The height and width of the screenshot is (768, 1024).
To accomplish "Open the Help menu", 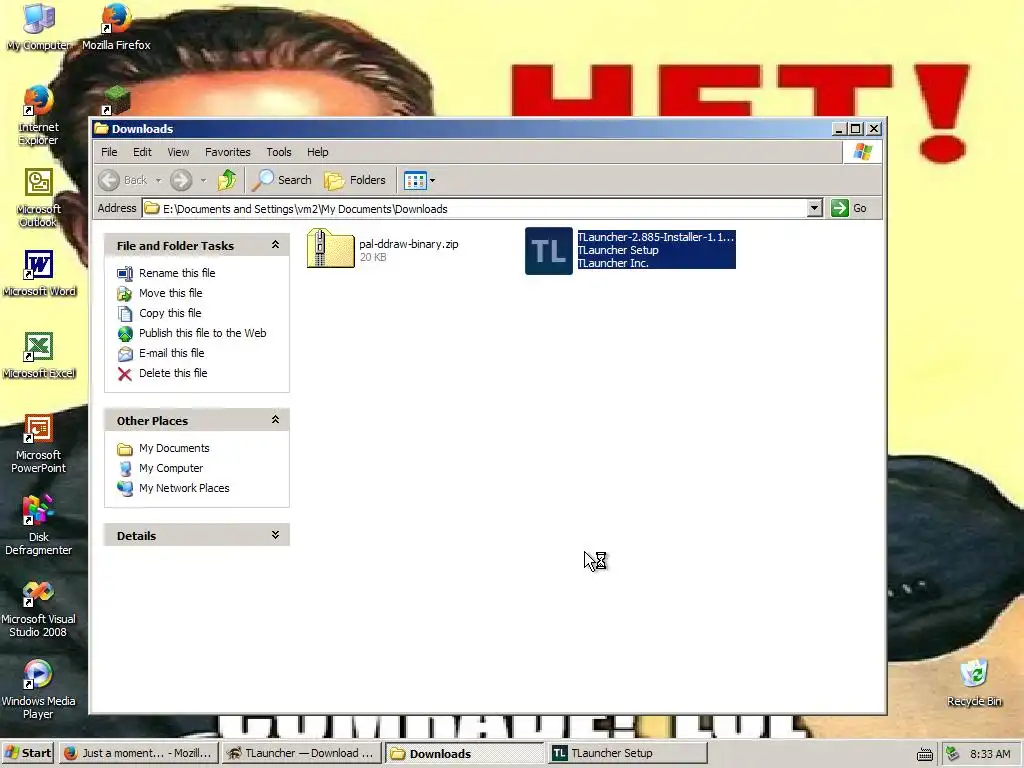I will click(317, 152).
